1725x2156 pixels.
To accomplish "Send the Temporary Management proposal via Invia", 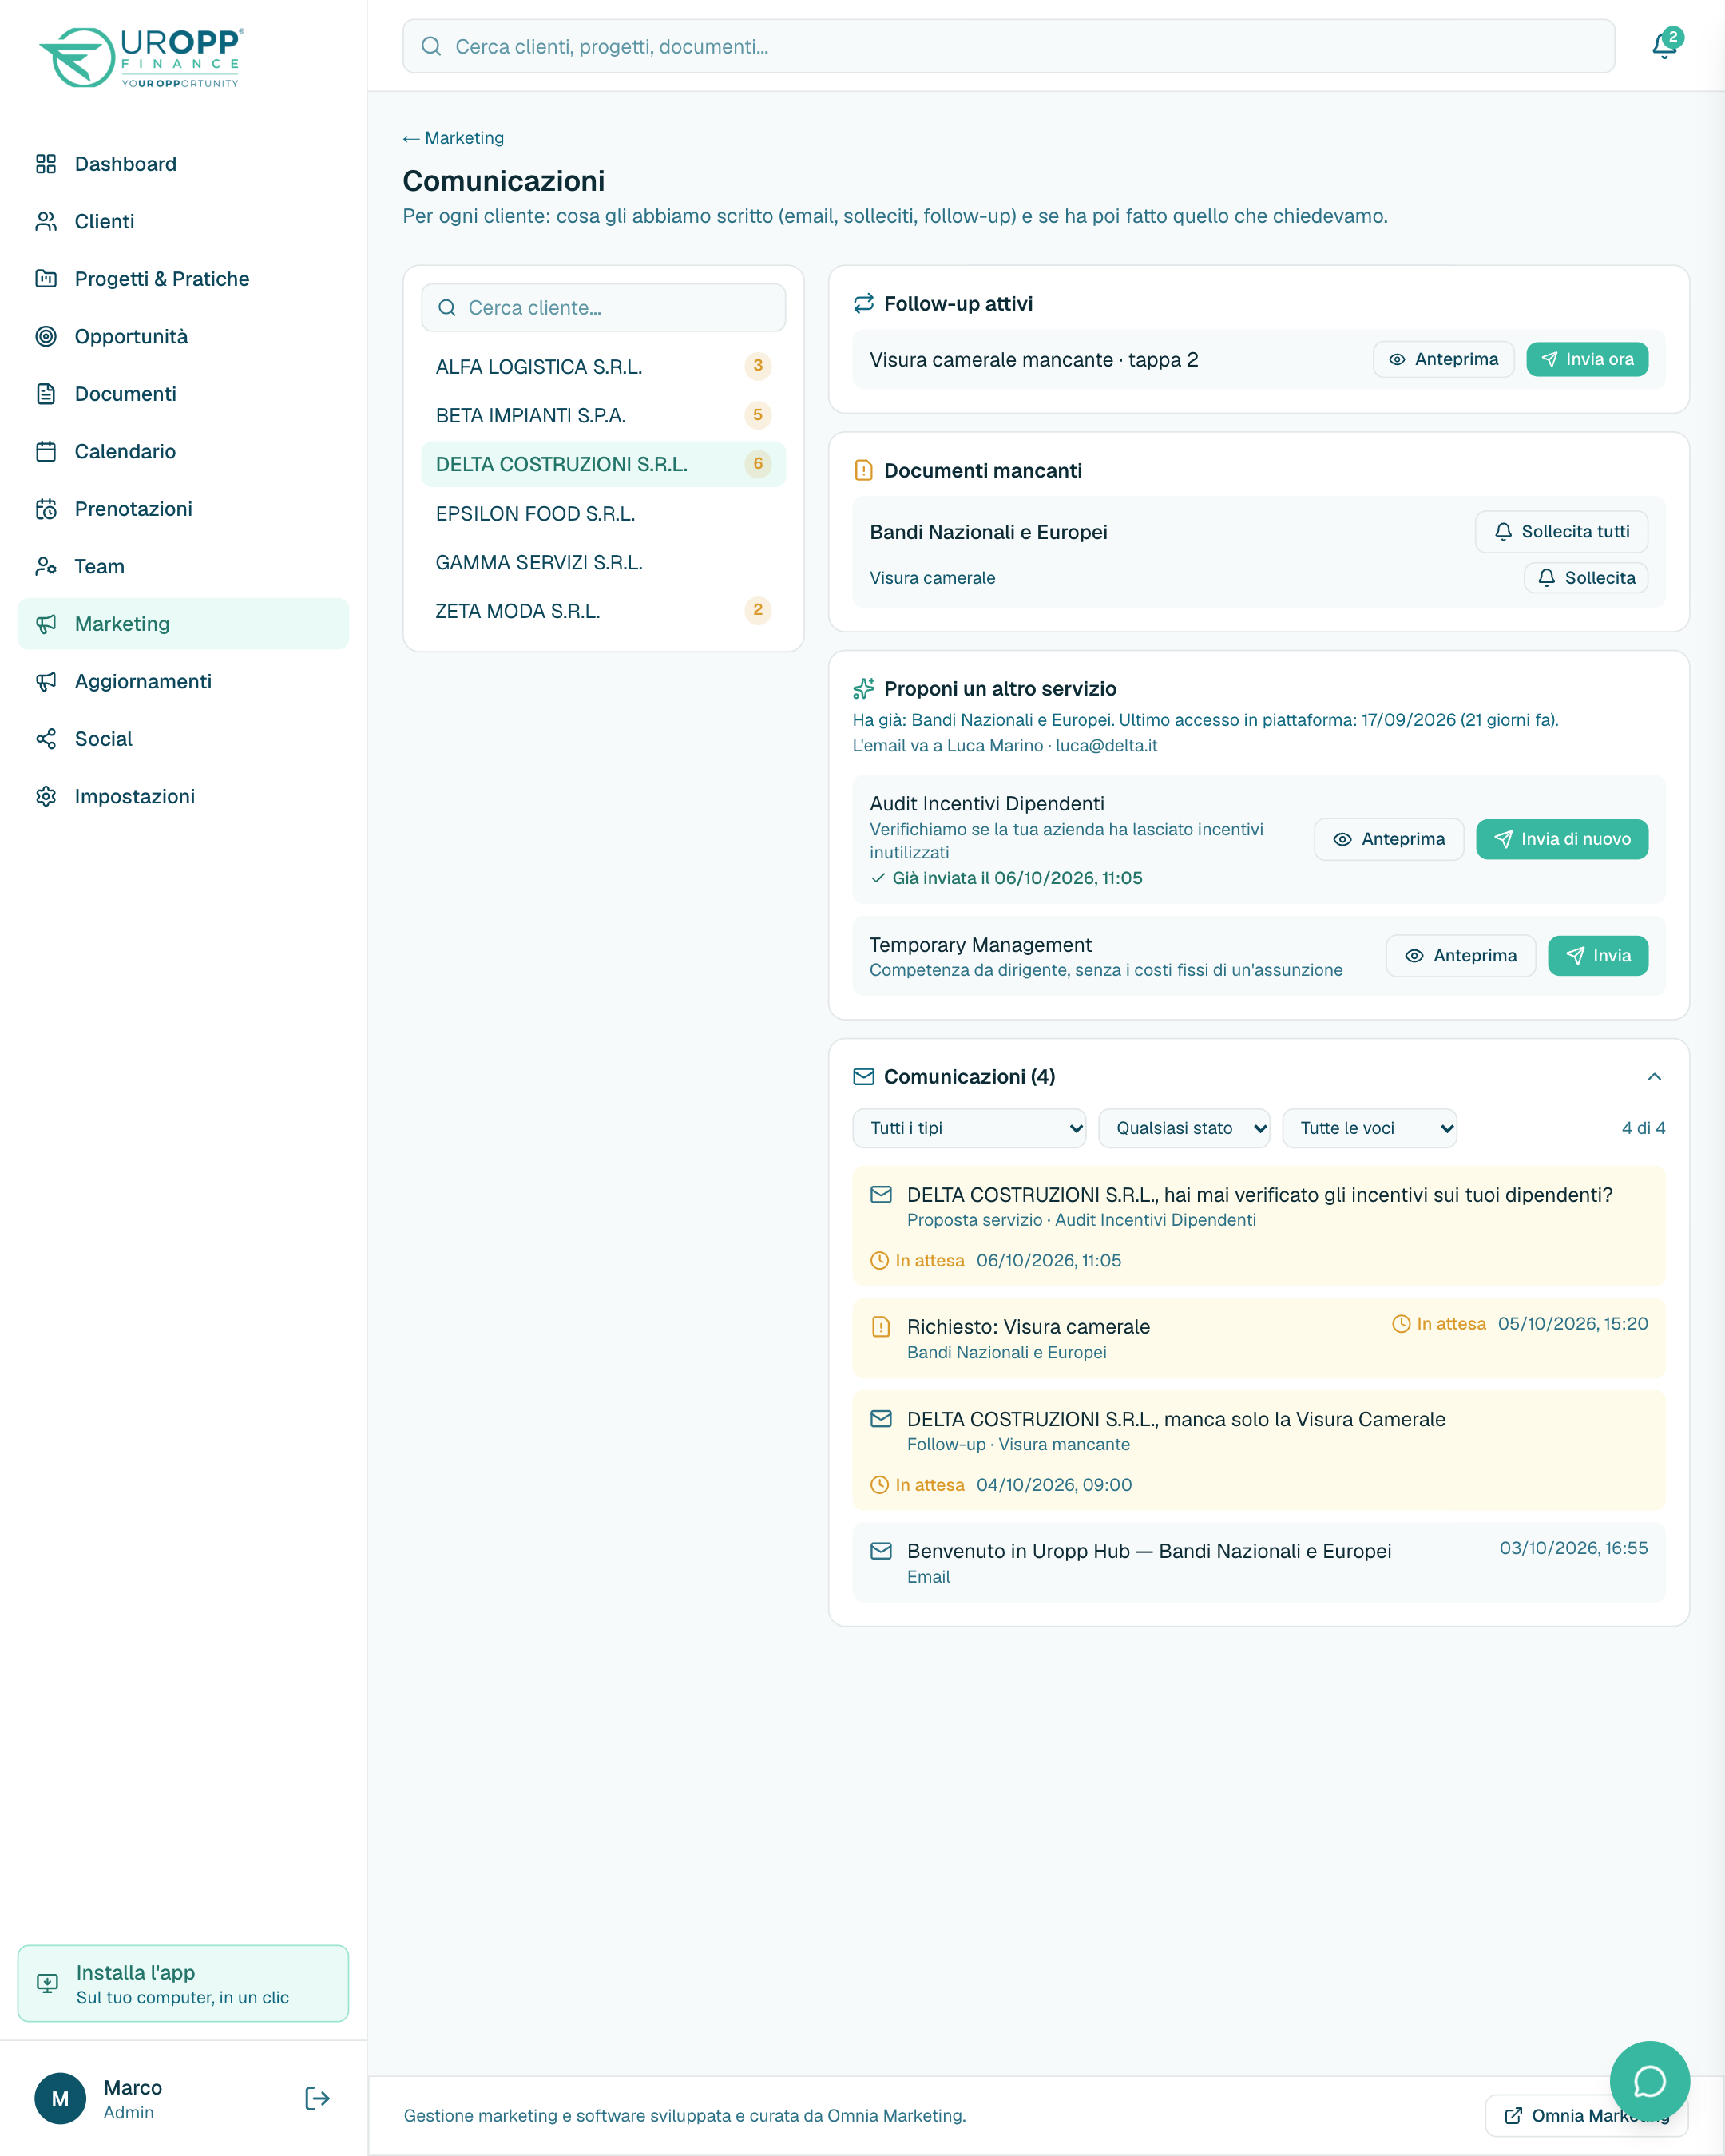I will coord(1597,956).
